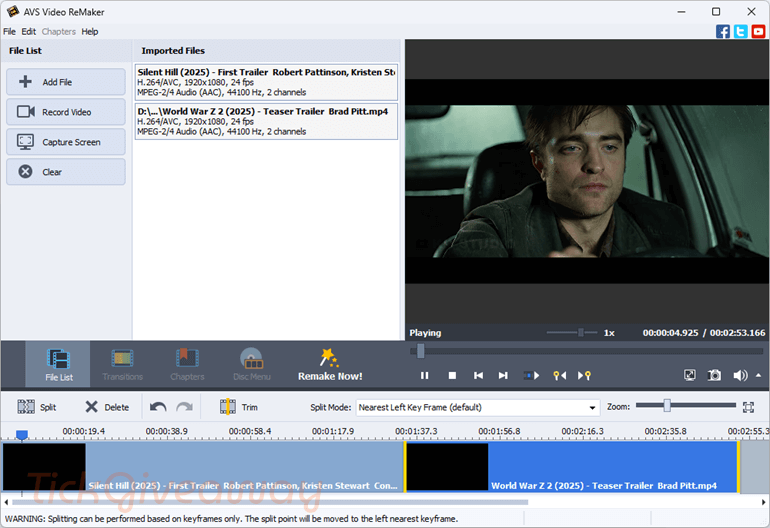Screen dimensions: 770x528
Task: Switch to the Transitions tab
Action: point(122,364)
